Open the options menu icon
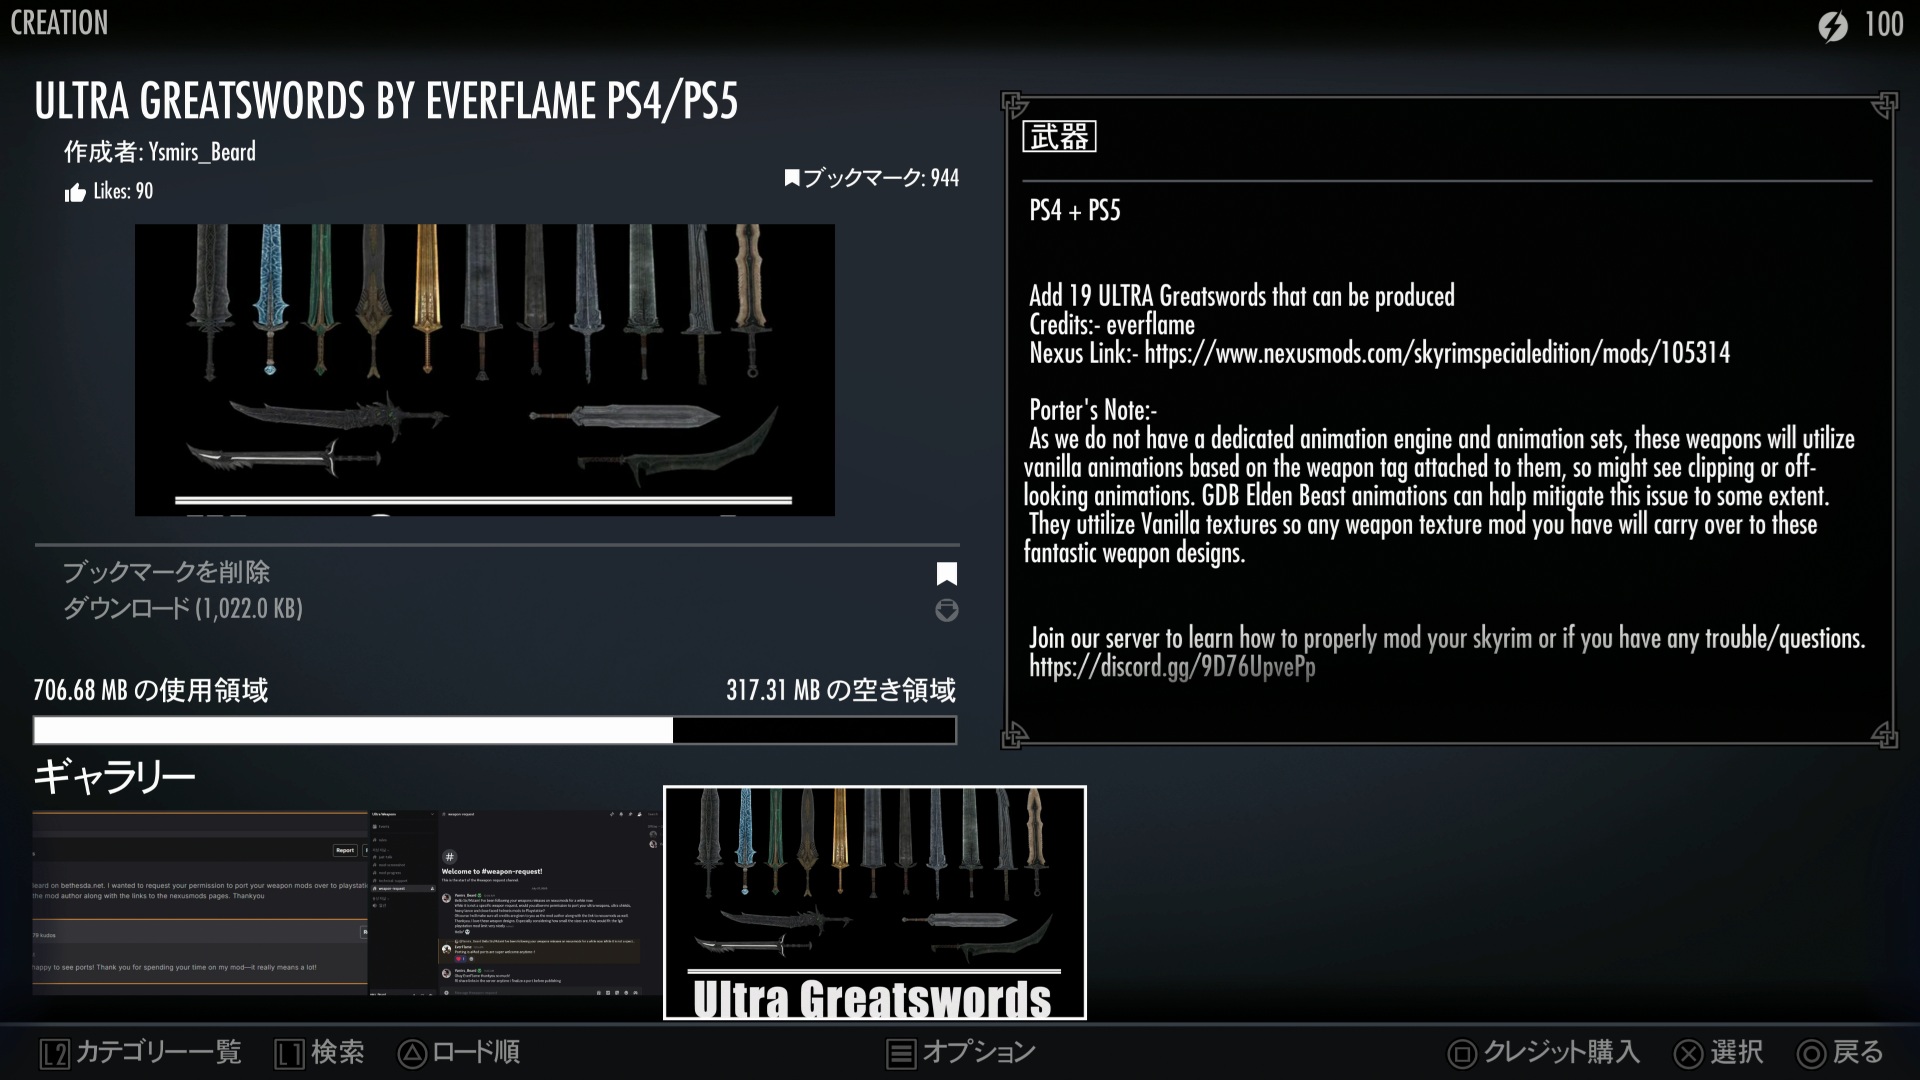The image size is (1920, 1080). tap(901, 1053)
